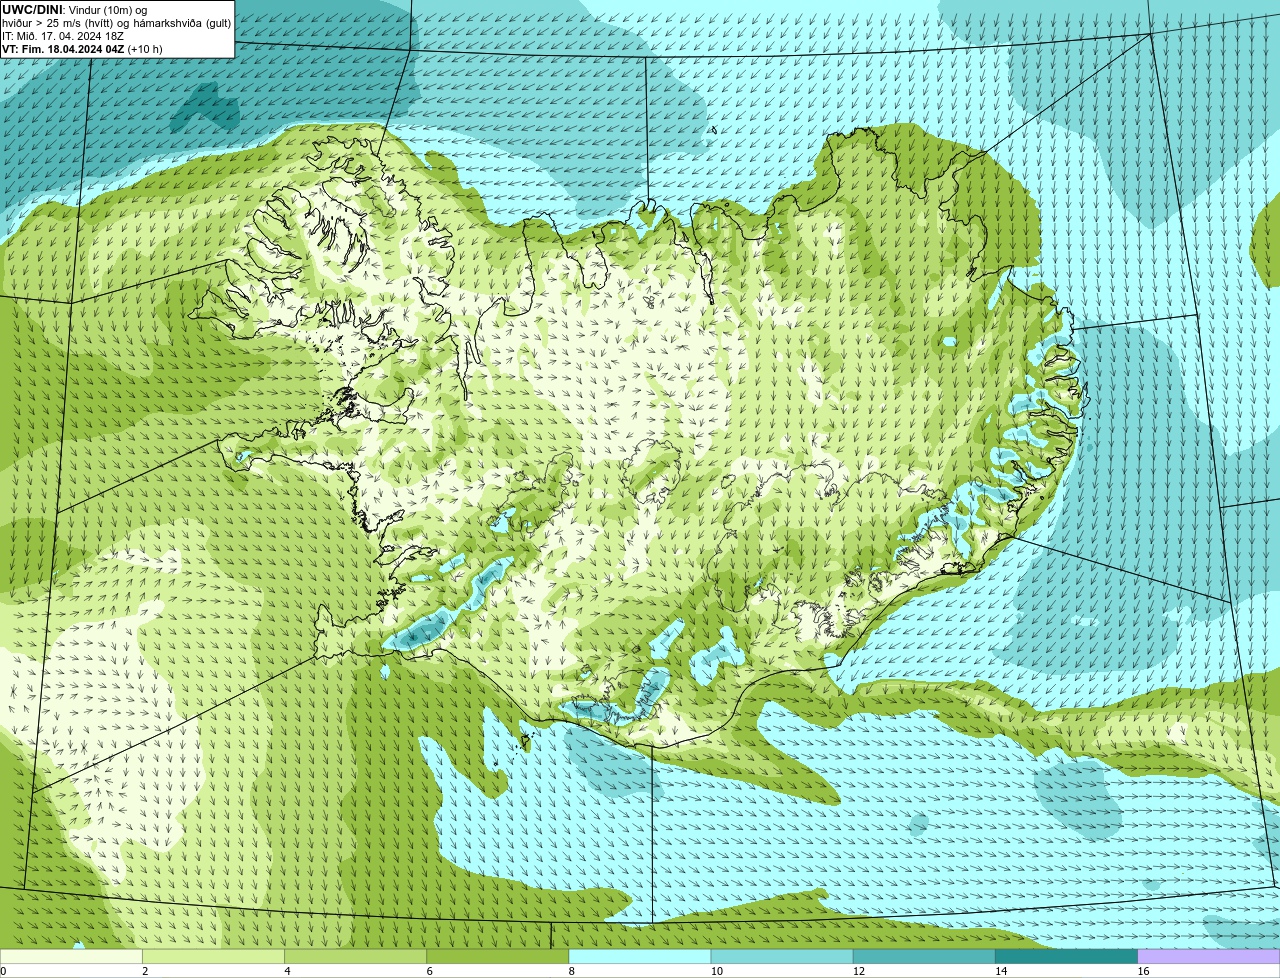Click the 14–16 m/s dark teal legend swatch
This screenshot has height=978, width=1280.
click(x=1067, y=957)
